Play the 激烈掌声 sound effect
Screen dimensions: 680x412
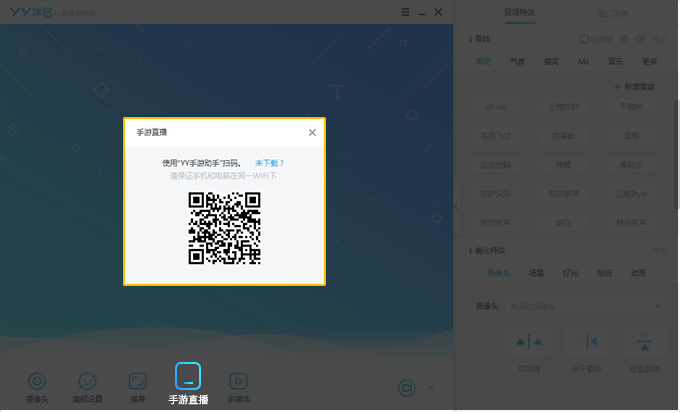point(495,222)
